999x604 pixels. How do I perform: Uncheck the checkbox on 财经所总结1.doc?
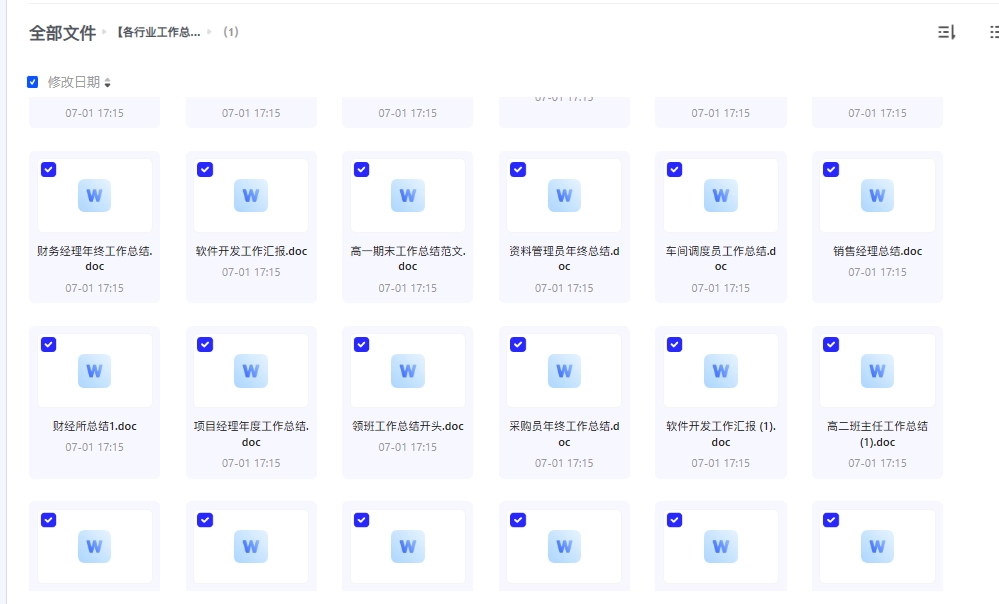pos(48,345)
